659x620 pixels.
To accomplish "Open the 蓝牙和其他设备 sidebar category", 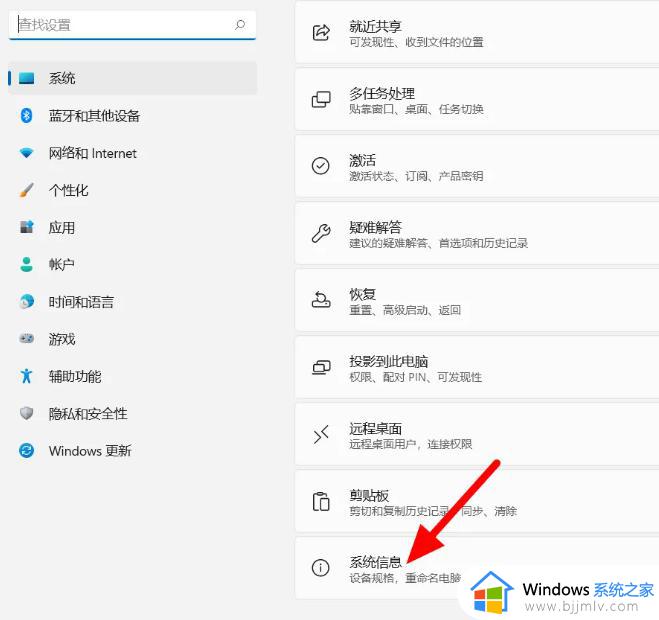I will (132, 116).
